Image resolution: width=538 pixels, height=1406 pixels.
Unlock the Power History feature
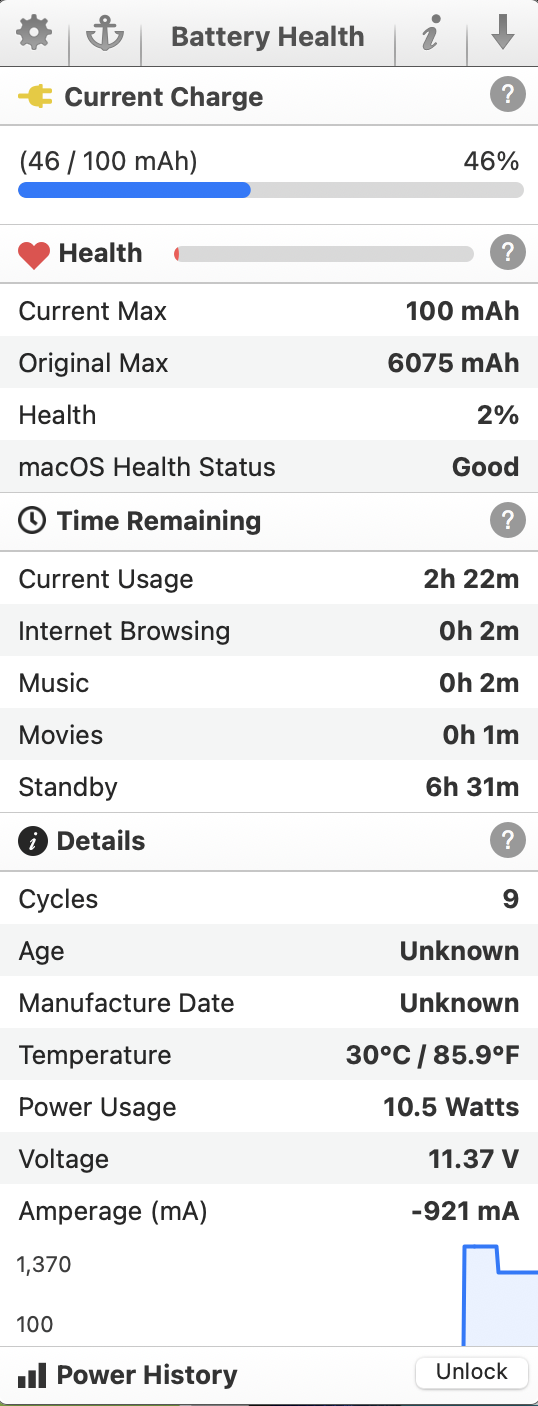pyautogui.click(x=471, y=1372)
